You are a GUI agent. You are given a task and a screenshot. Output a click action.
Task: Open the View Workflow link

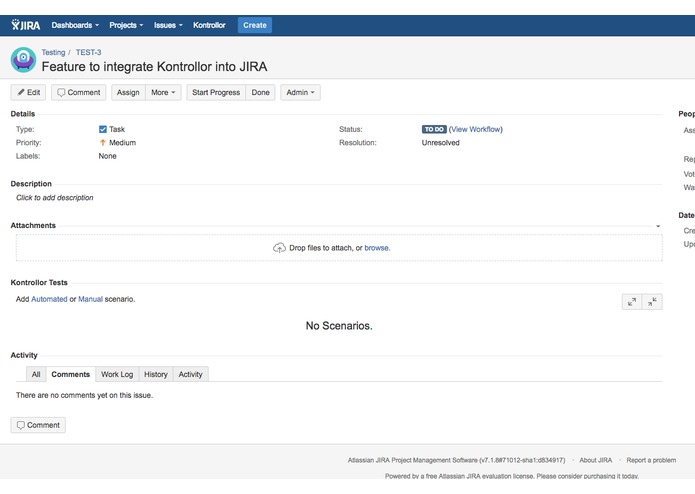pos(476,129)
